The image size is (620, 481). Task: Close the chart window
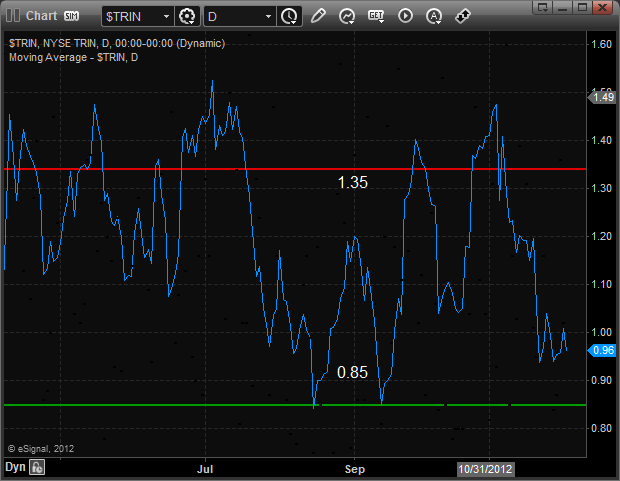coord(602,7)
